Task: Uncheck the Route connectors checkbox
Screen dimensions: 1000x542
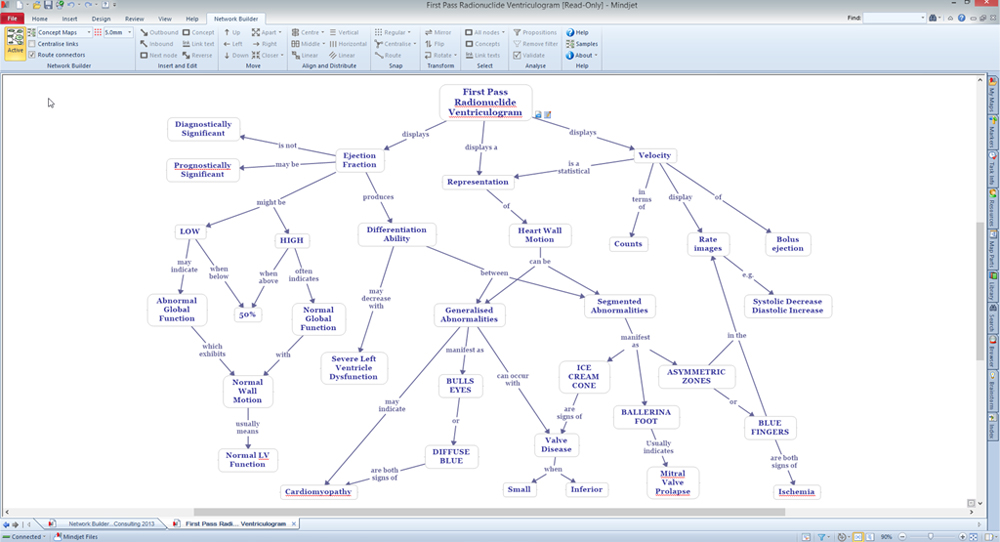Action: click(32, 55)
